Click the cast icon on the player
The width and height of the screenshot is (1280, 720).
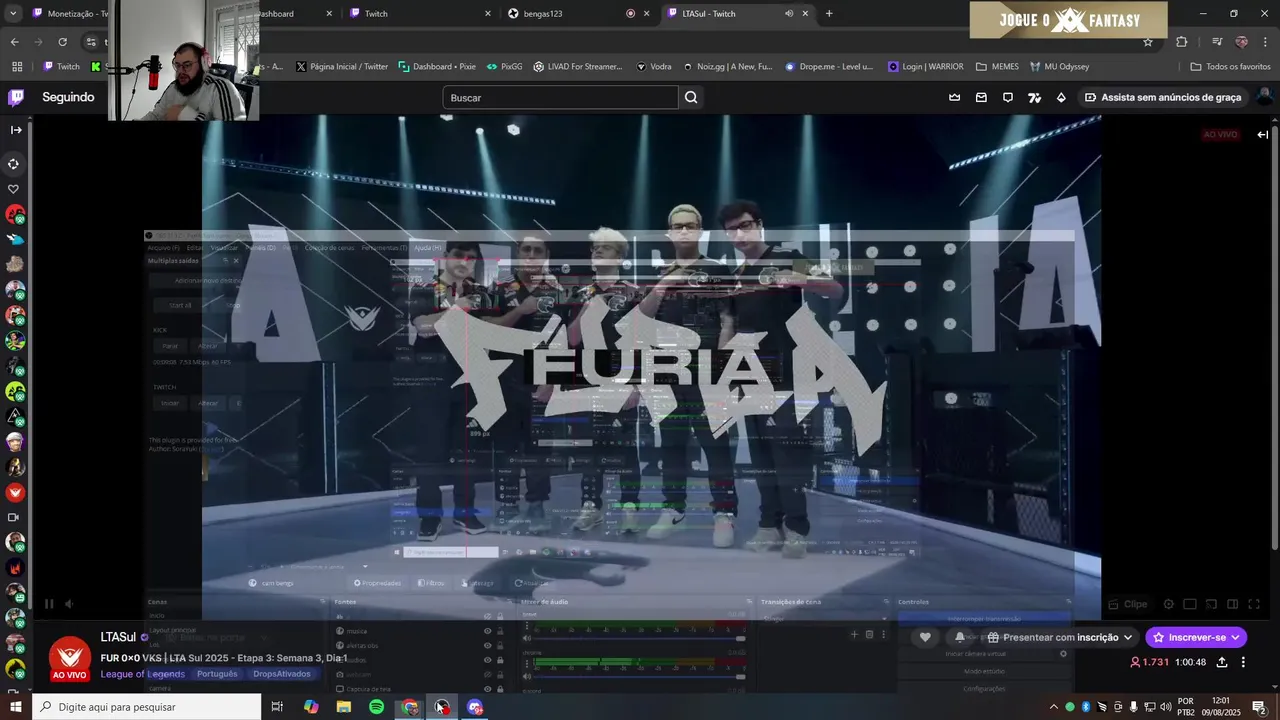(1211, 604)
